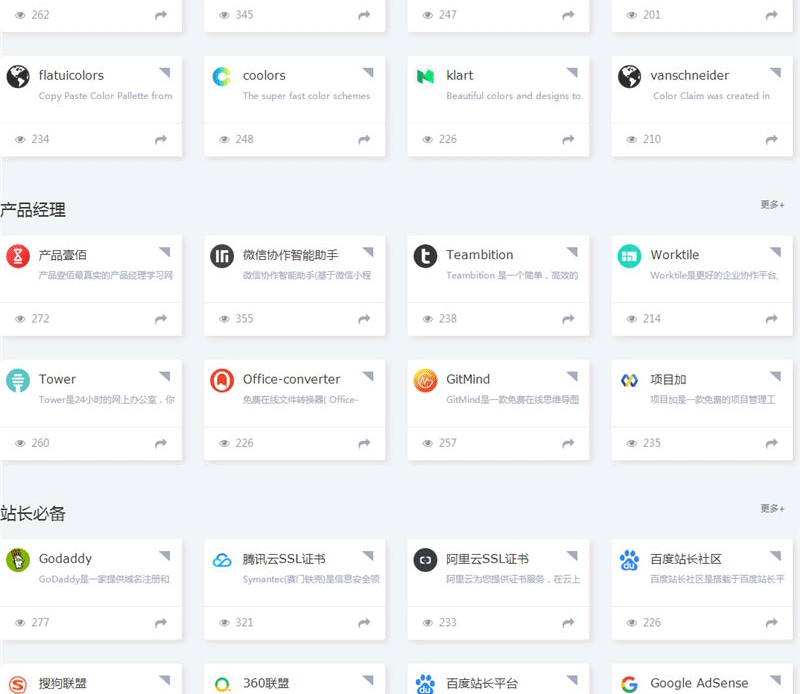
Task: Share the Worktile card via arrow
Action: coord(771,319)
